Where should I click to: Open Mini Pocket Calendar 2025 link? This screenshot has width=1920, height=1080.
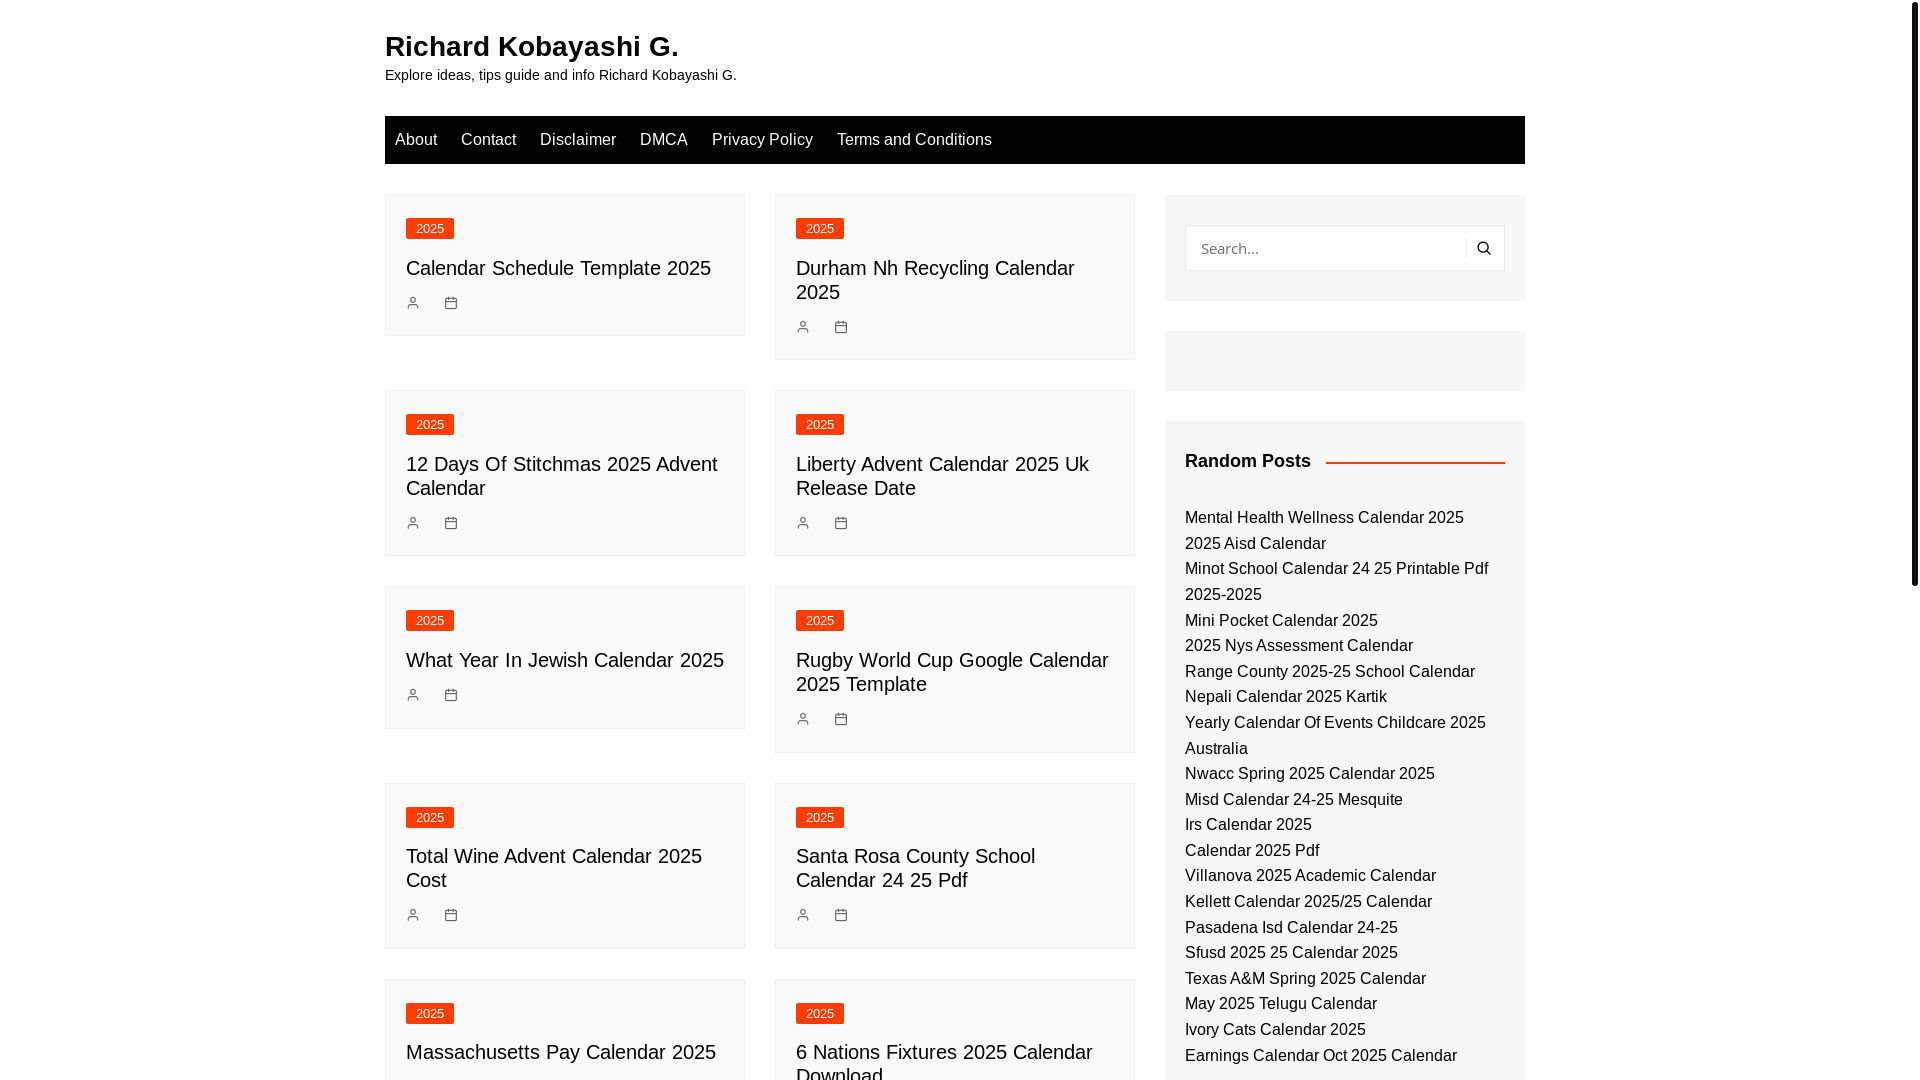pyautogui.click(x=1281, y=621)
